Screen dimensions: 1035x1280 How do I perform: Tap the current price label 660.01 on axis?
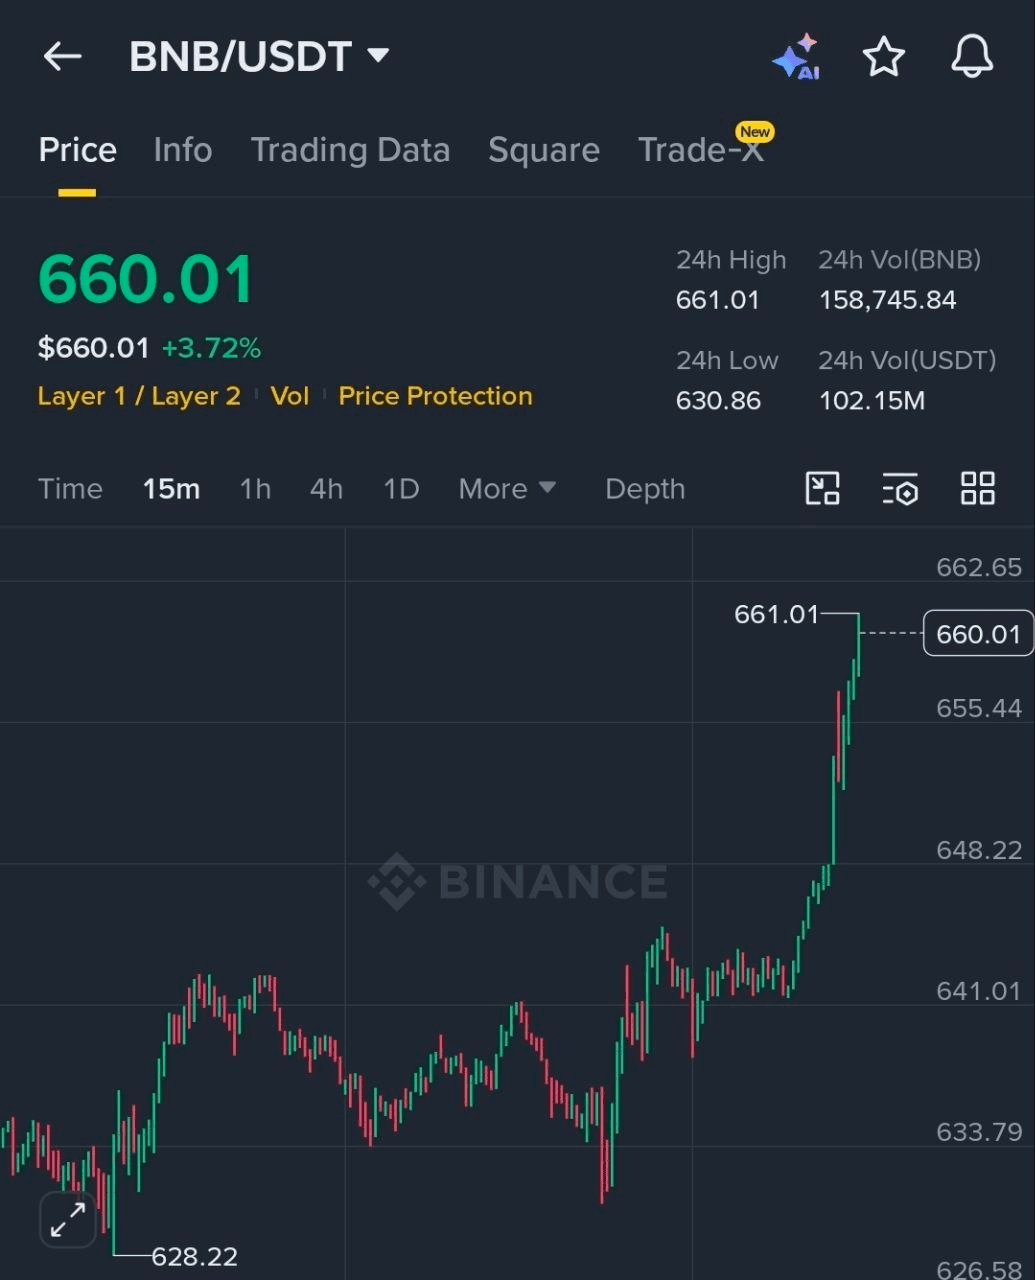[978, 634]
